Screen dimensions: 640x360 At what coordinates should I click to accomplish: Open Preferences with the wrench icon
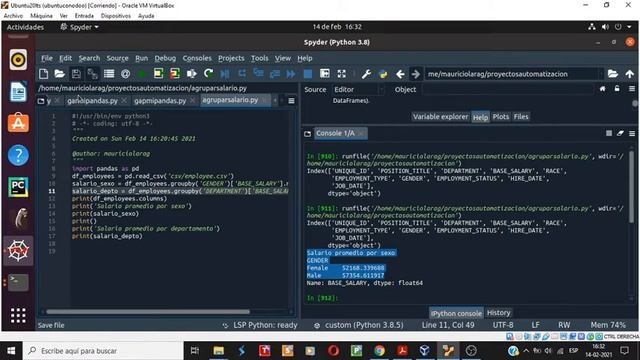pos(366,74)
